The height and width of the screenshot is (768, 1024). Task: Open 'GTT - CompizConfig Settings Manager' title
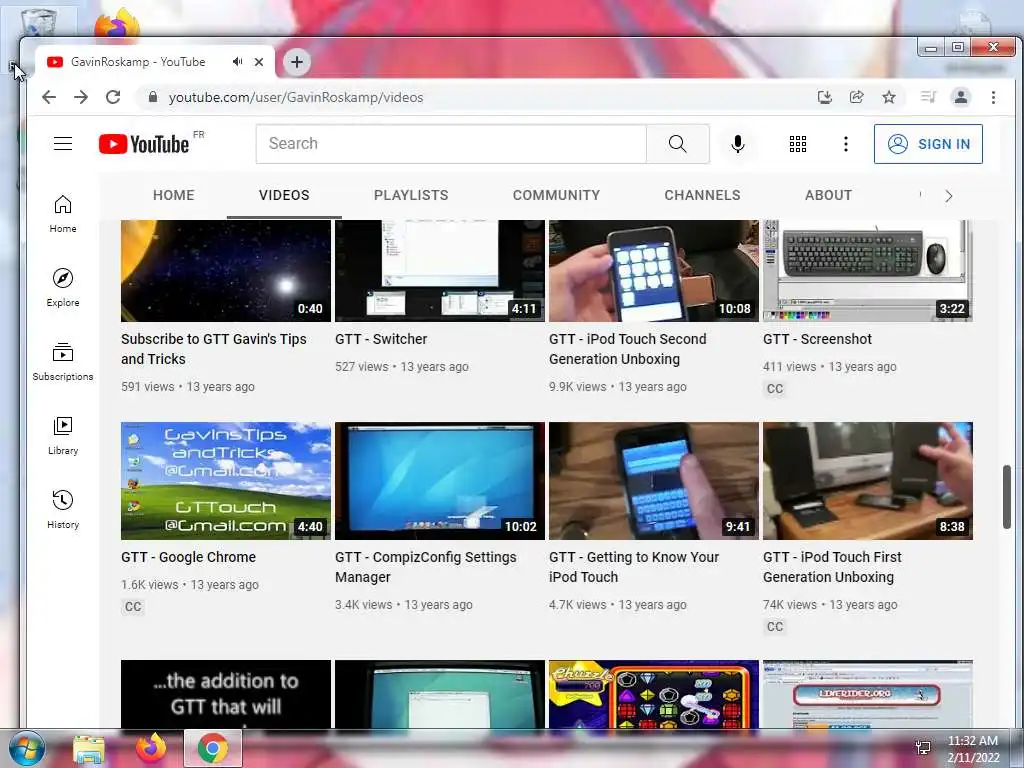(426, 568)
